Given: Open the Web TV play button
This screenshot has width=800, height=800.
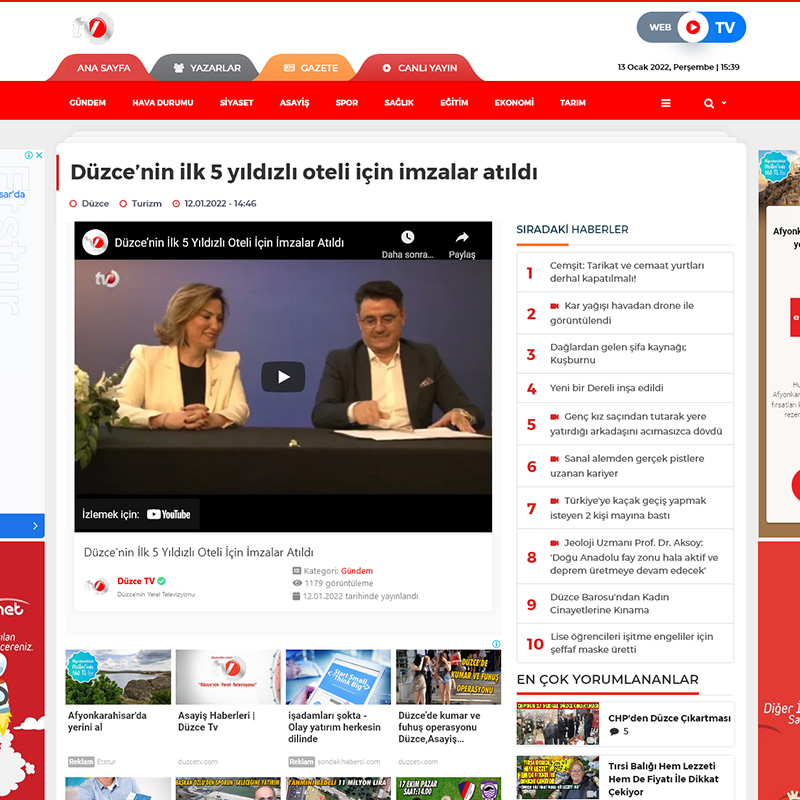Looking at the screenshot, I should 692,27.
